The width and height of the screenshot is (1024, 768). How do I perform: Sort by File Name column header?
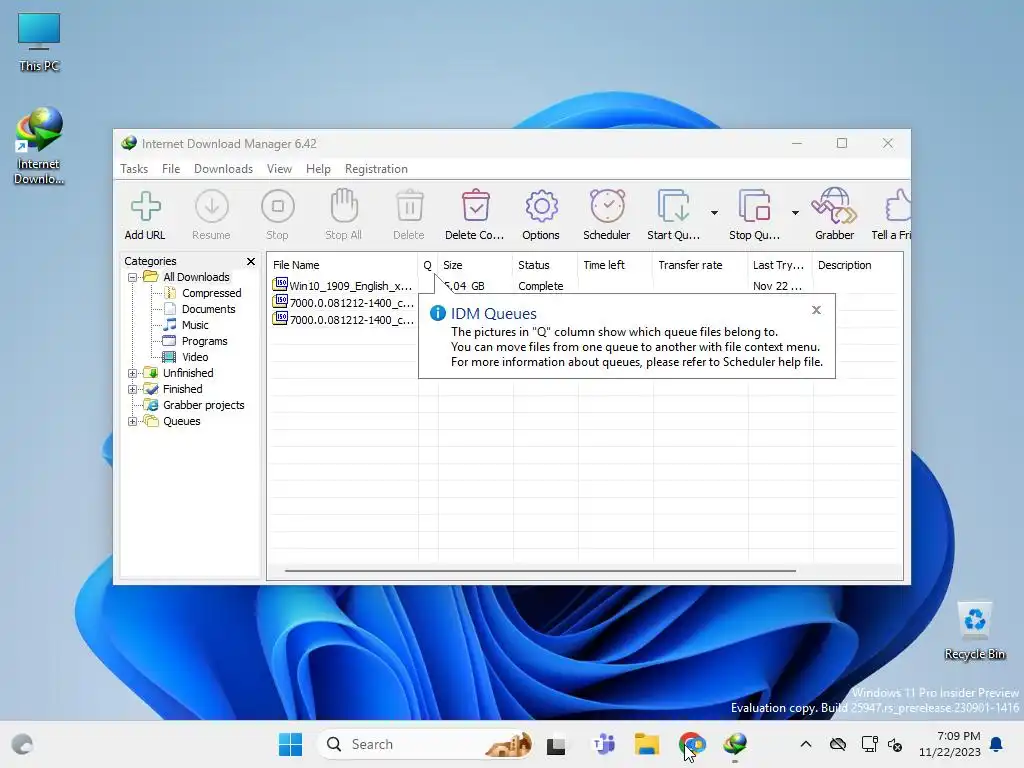pyautogui.click(x=343, y=265)
